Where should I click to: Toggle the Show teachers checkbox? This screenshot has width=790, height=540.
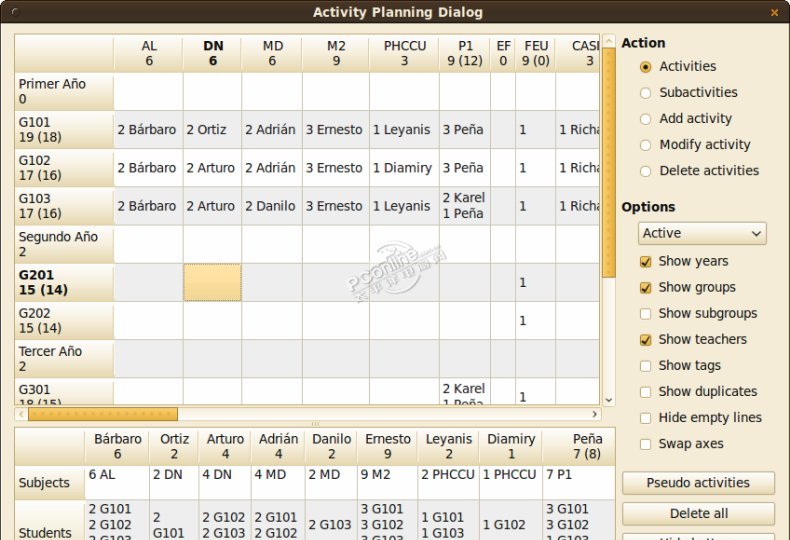click(x=645, y=340)
